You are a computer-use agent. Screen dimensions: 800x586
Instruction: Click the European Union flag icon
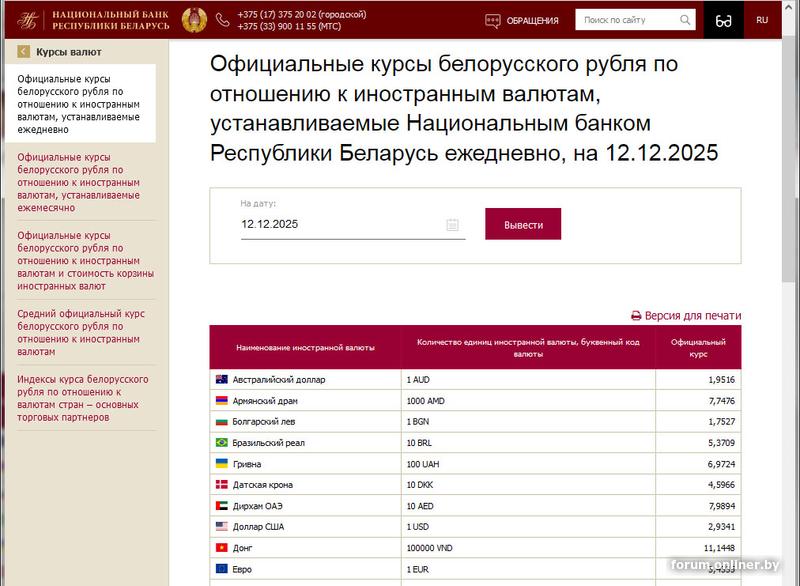(221, 568)
